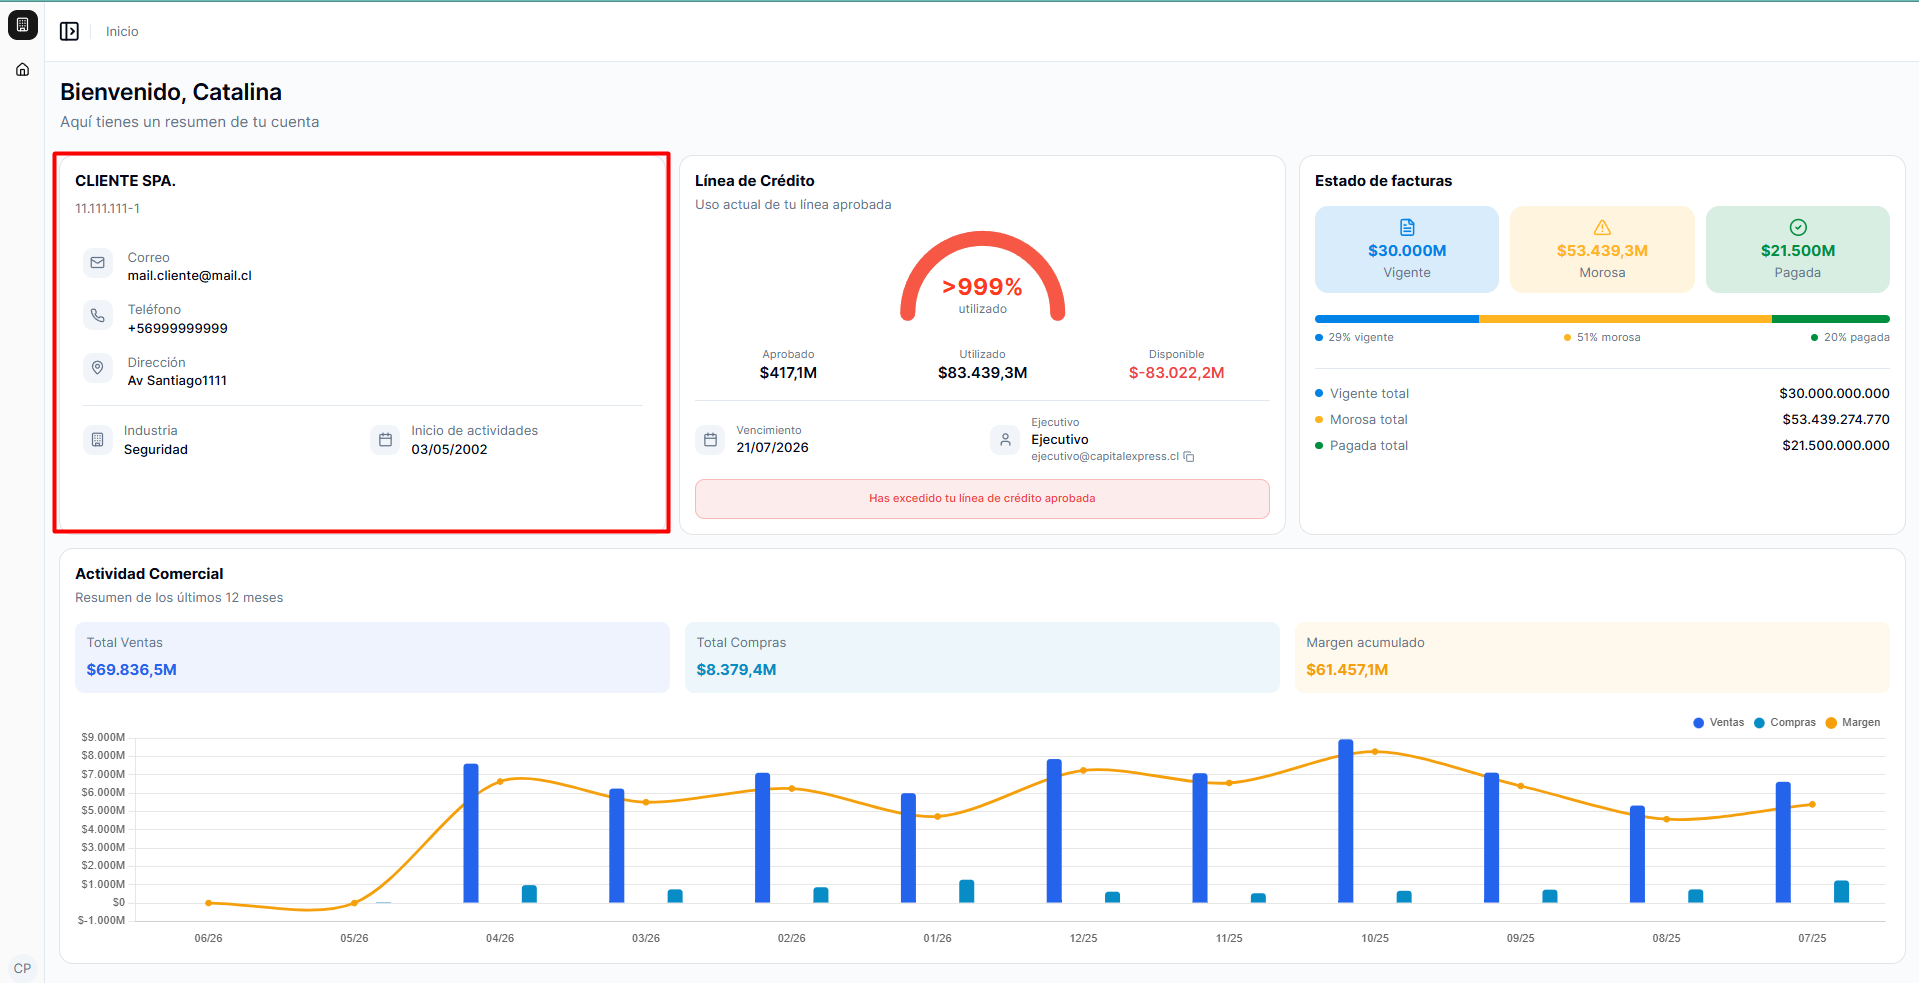Image resolution: width=1919 pixels, height=983 pixels.
Task: Click the app logo icon in sidebar
Action: [22, 25]
